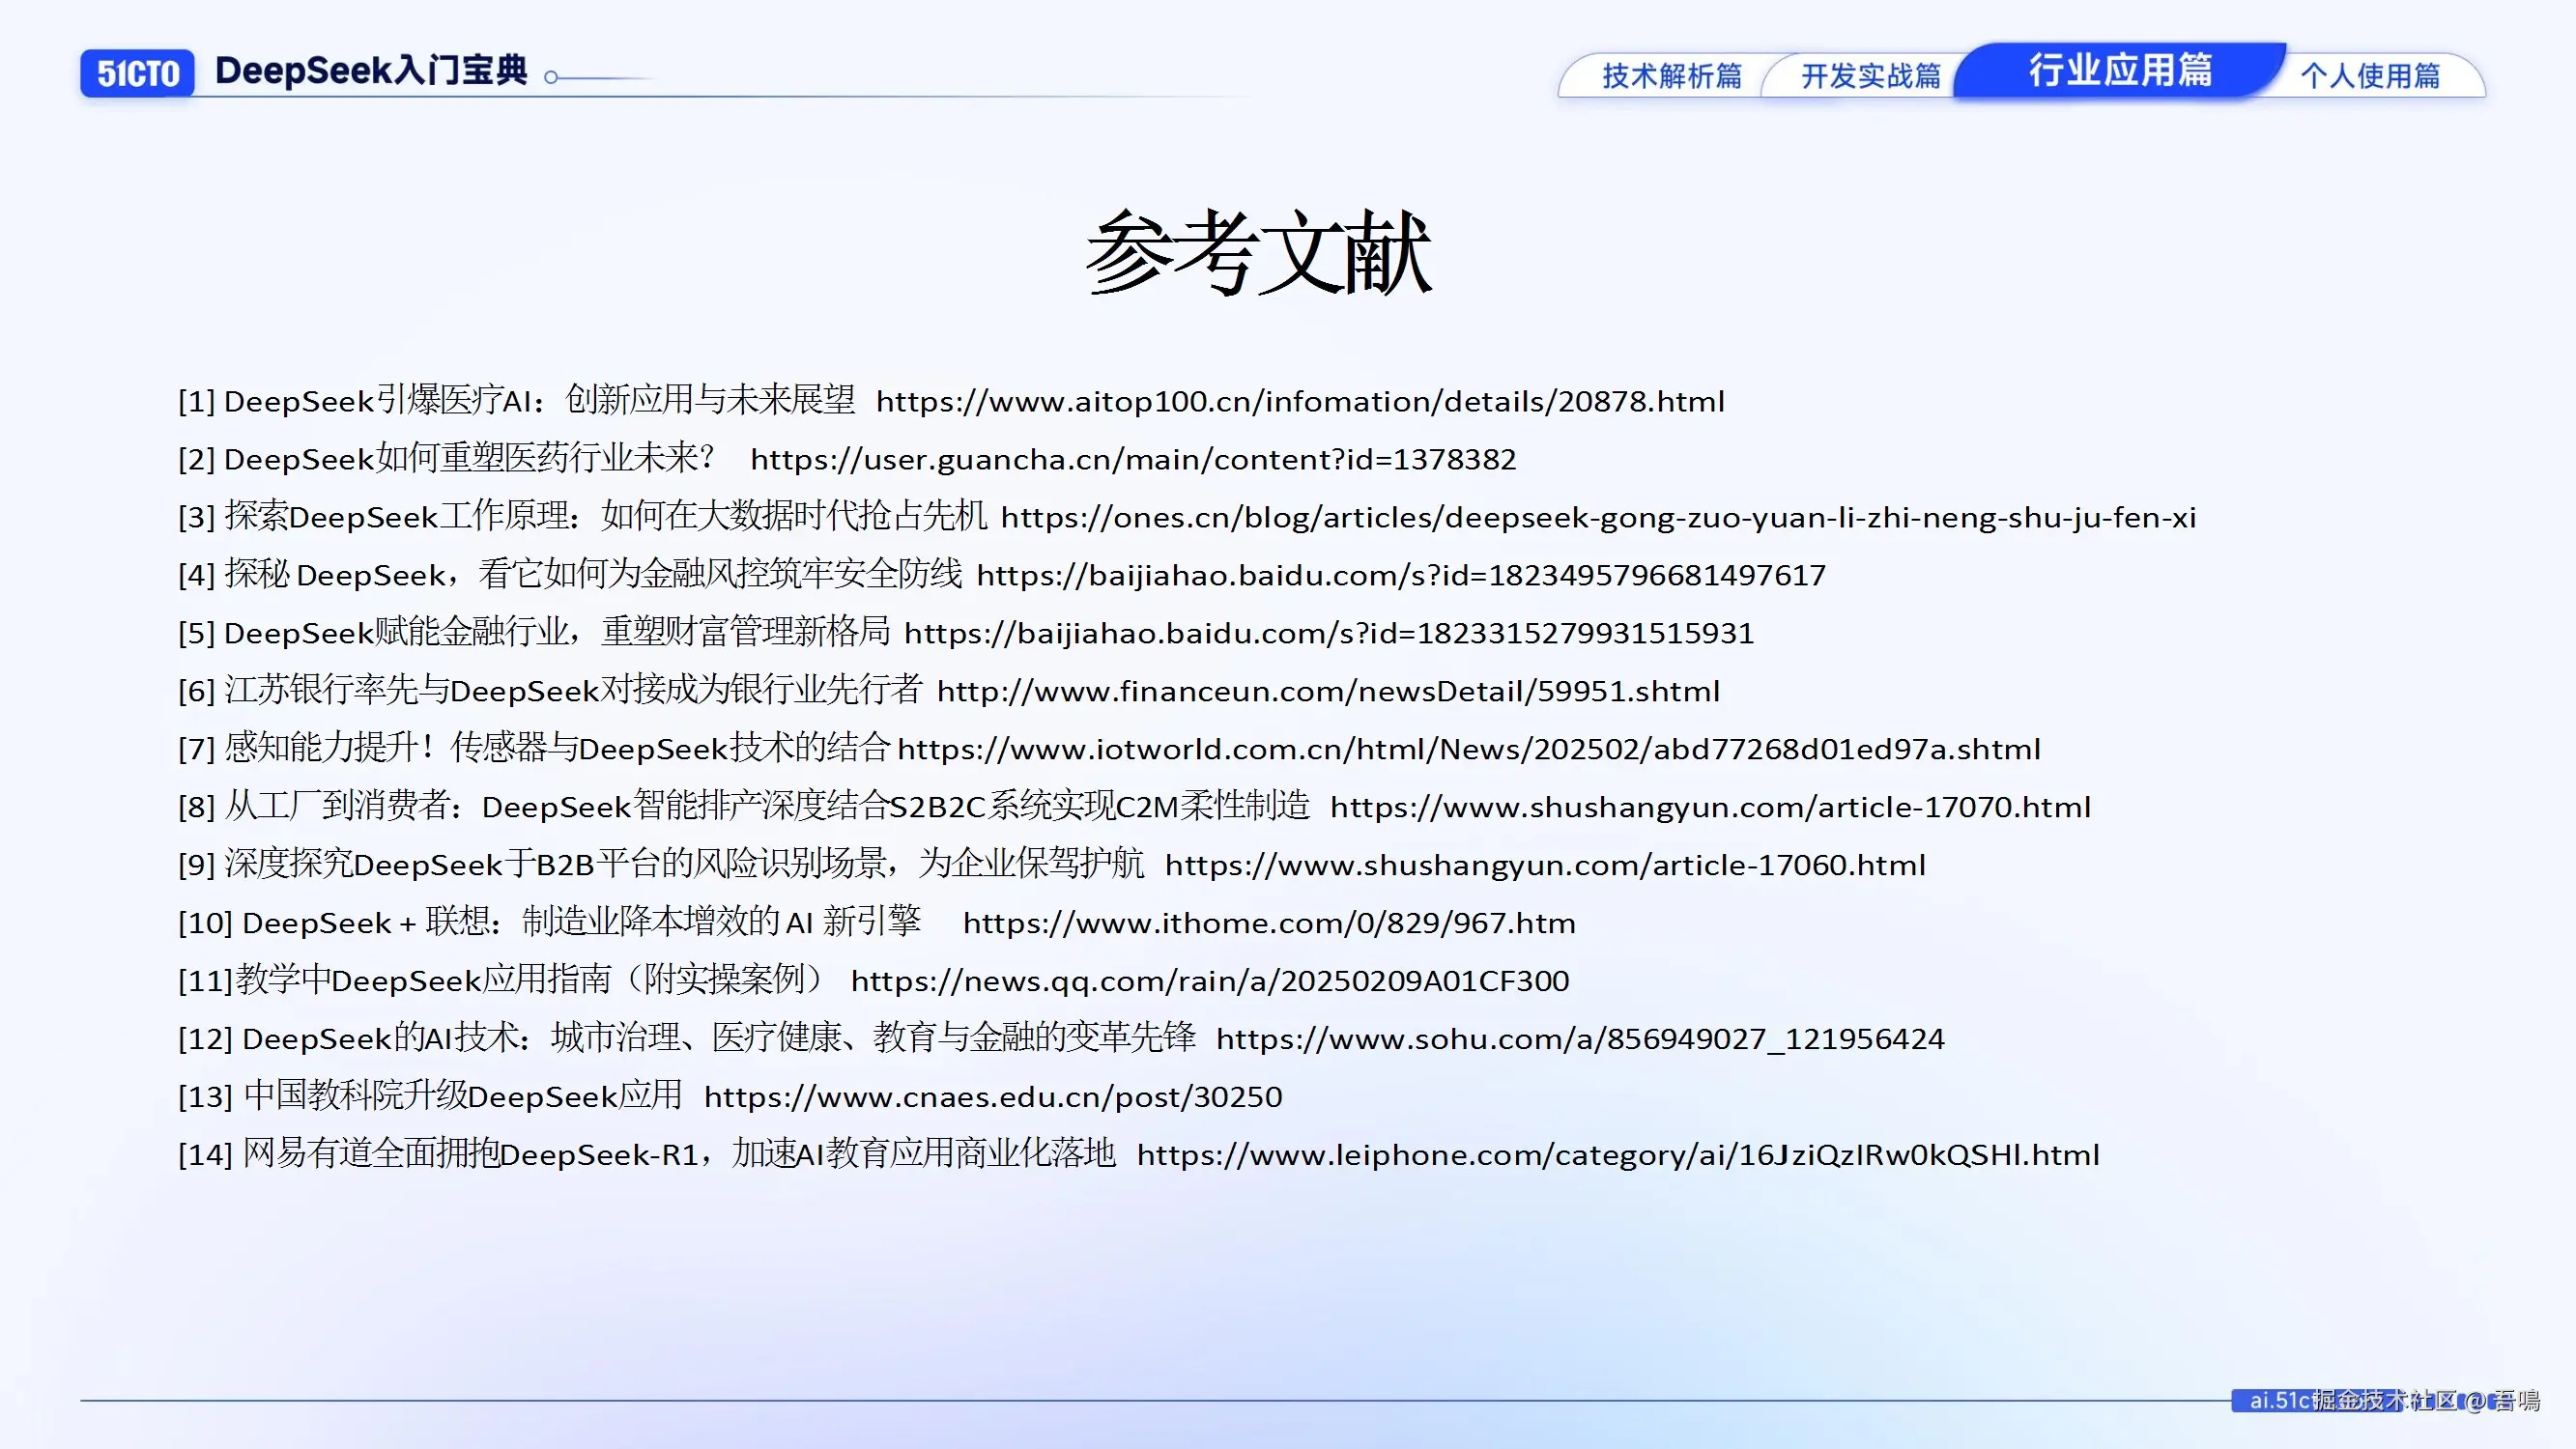
Task: Open the iotworld.com.cn news link
Action: pos(1469,750)
